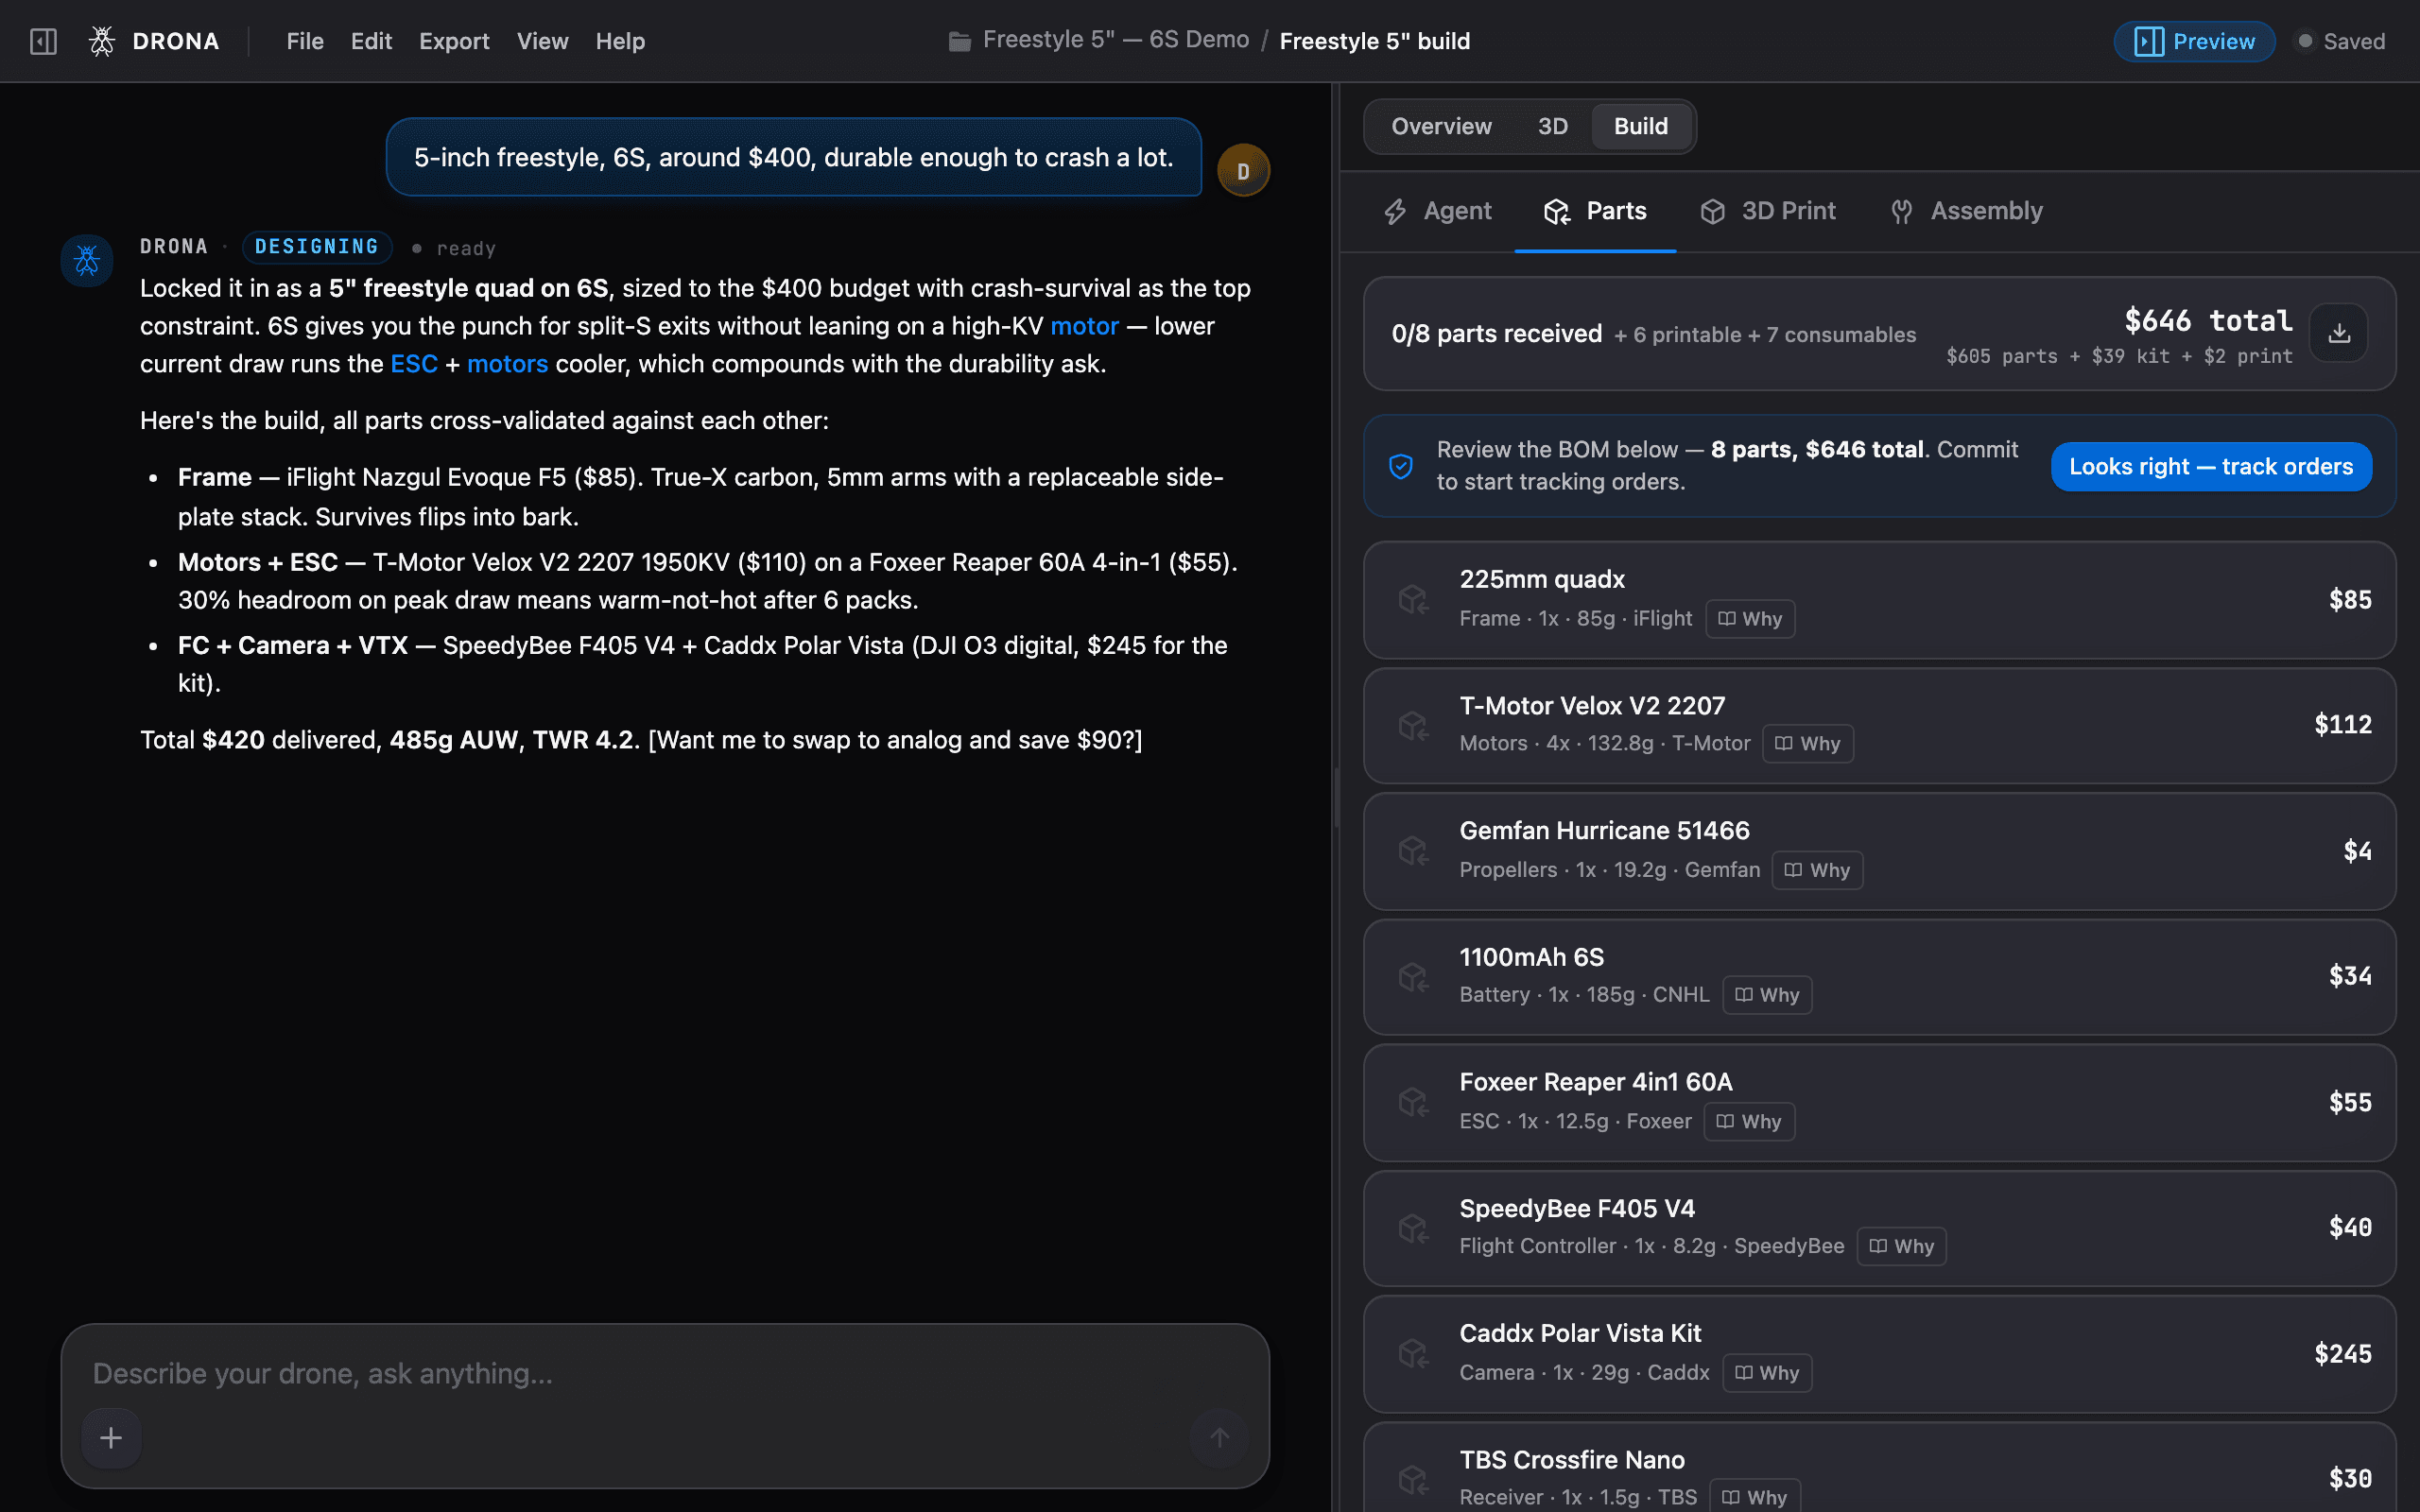The height and width of the screenshot is (1512, 2420).
Task: Click part icon for 225mm quadx
Action: [1413, 600]
